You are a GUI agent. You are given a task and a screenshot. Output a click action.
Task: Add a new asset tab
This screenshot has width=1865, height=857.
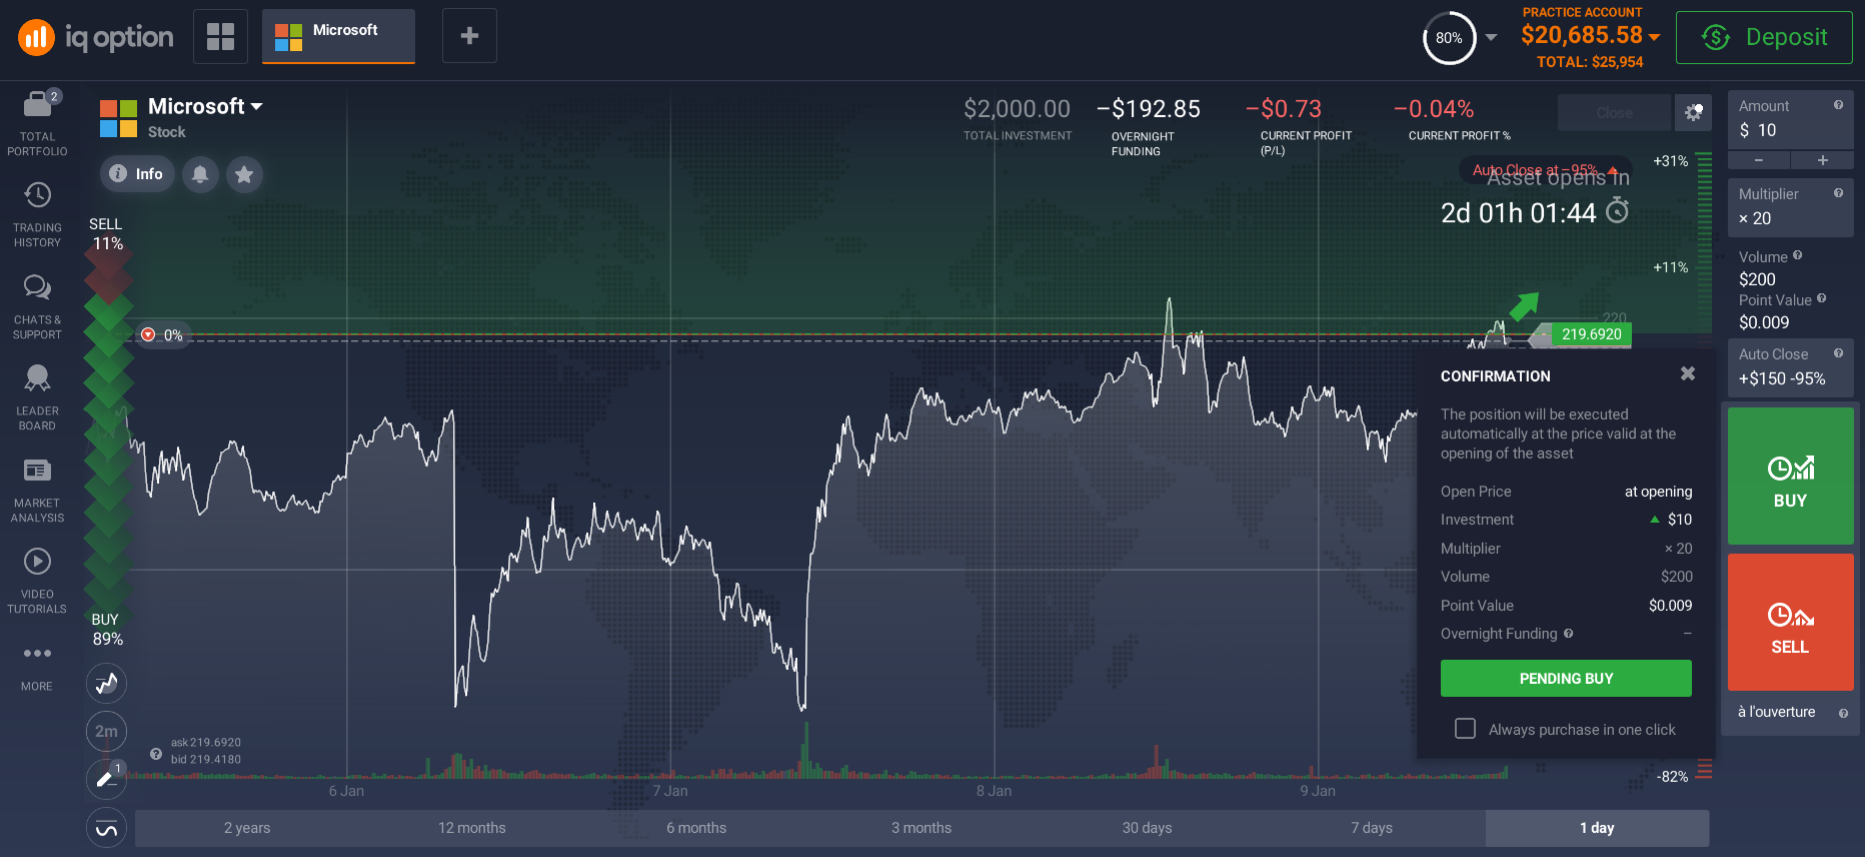pyautogui.click(x=469, y=36)
